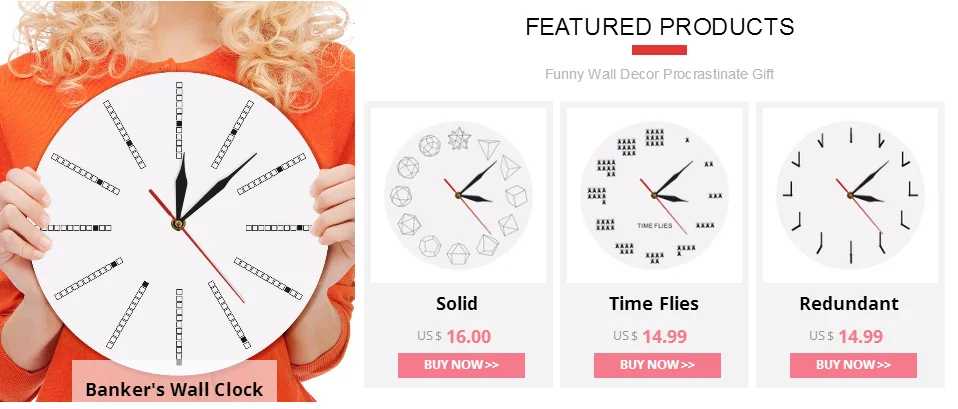The image size is (958, 409).
Task: Click the Solid clock product image
Action: tap(458, 195)
